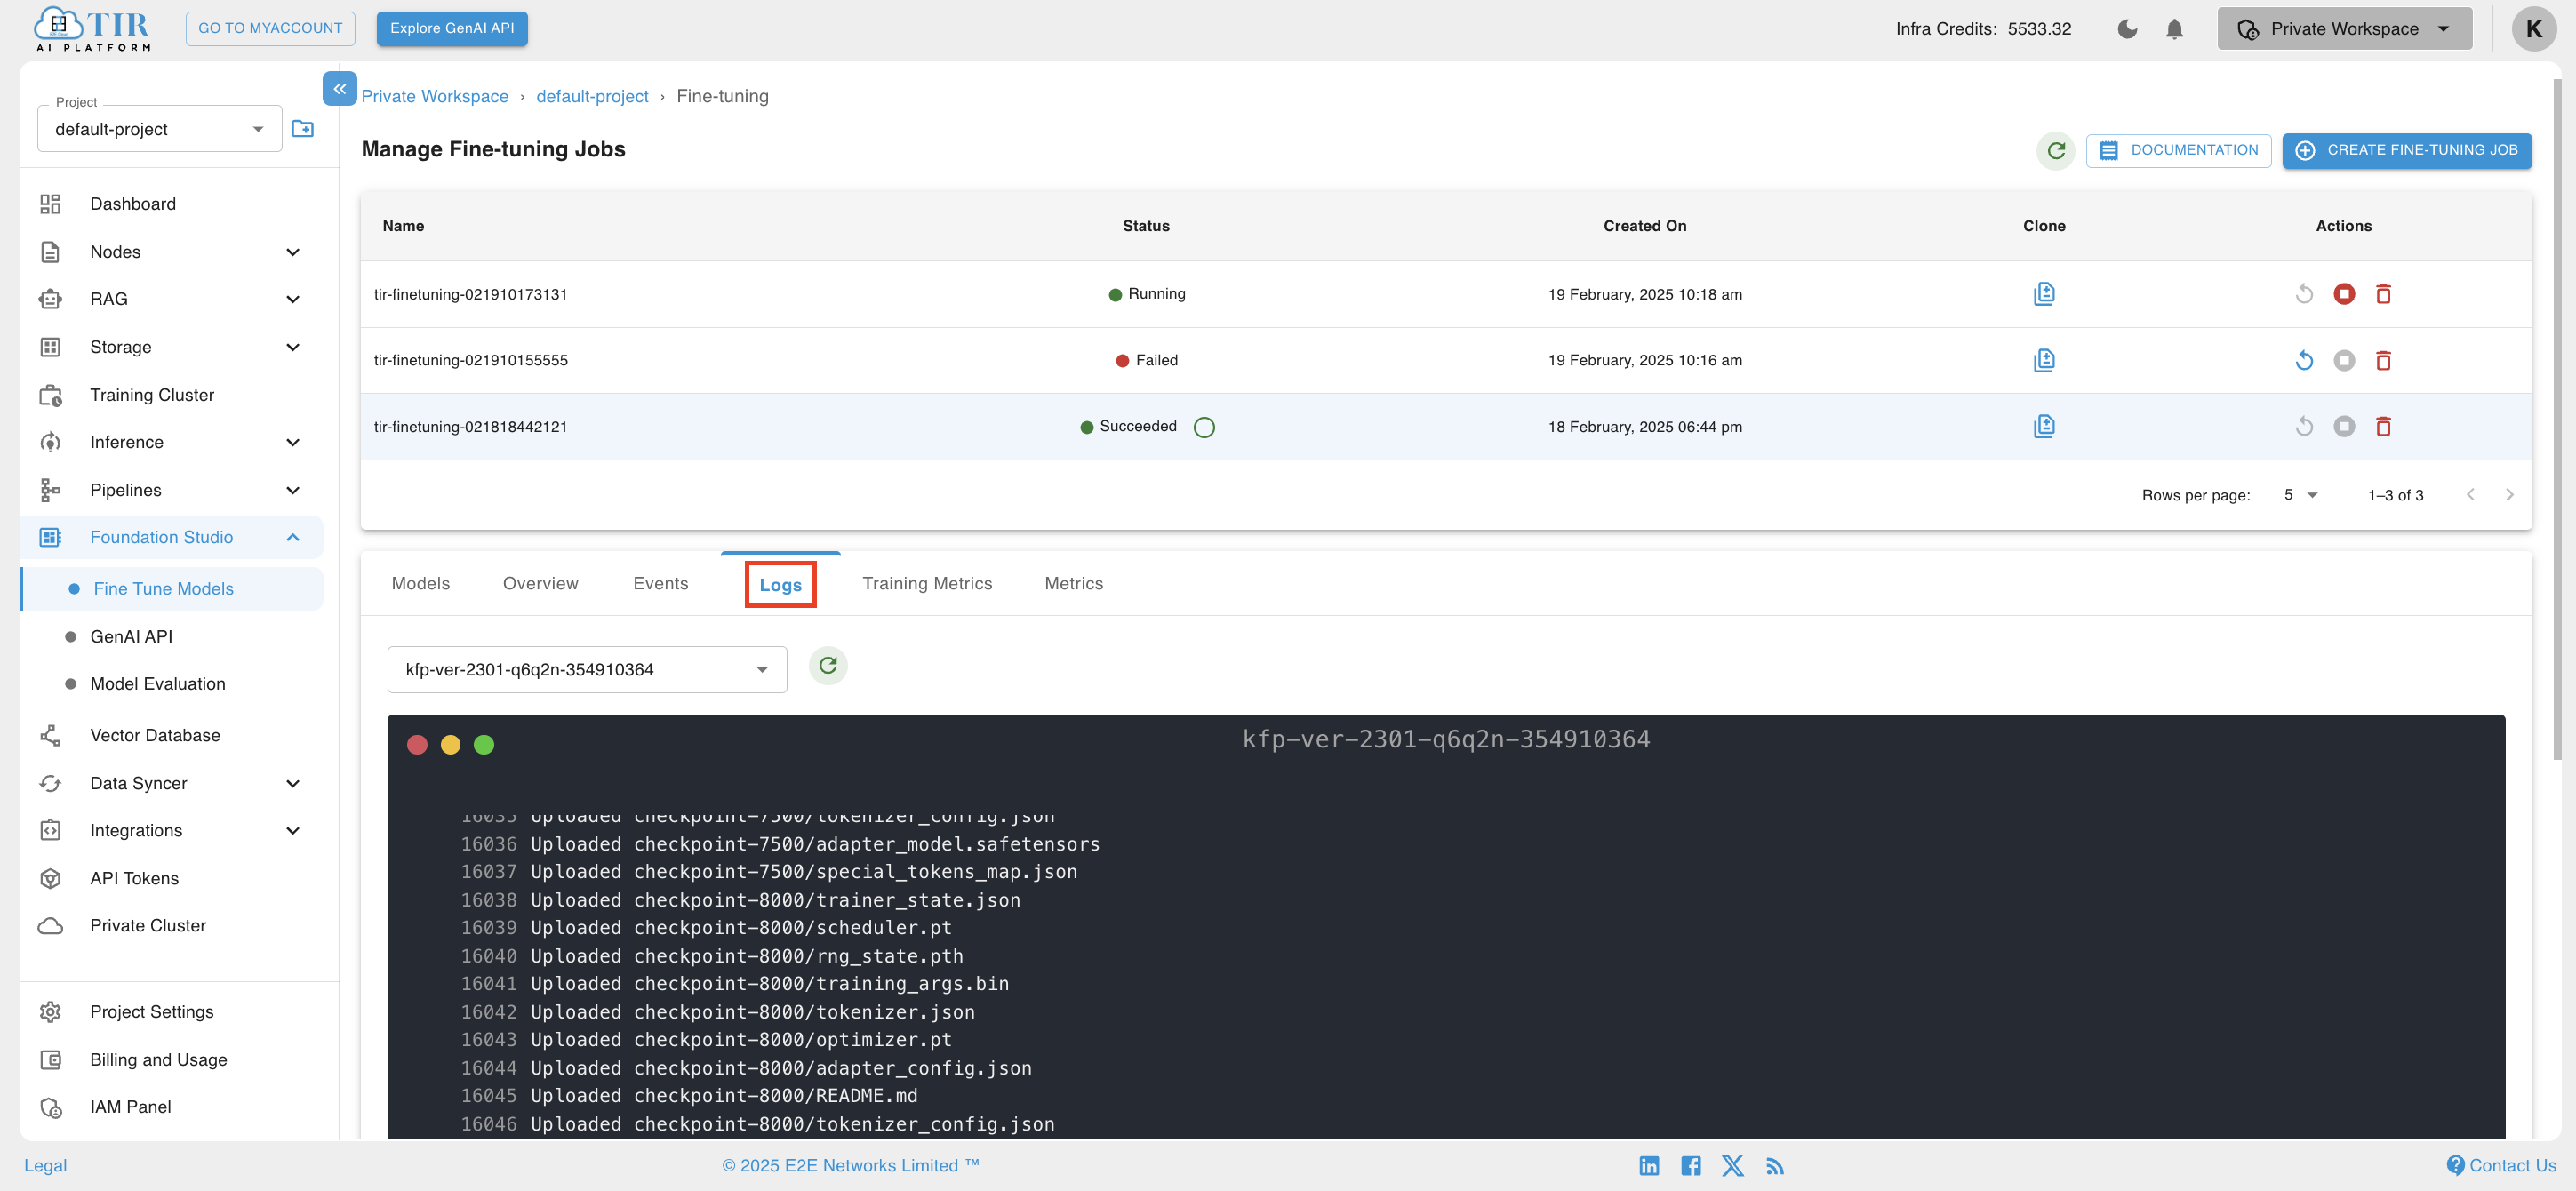Delete job tir-finetuning-021910173131
This screenshot has height=1191, width=2576.
click(2383, 293)
